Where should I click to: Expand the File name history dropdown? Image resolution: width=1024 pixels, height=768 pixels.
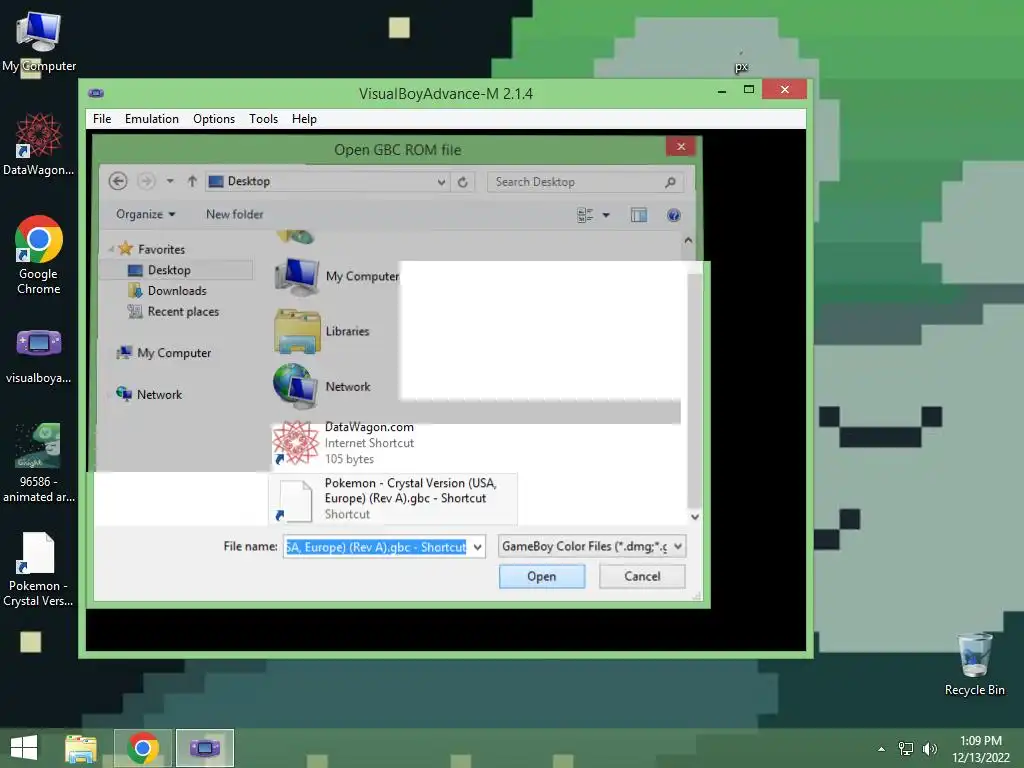tap(478, 547)
